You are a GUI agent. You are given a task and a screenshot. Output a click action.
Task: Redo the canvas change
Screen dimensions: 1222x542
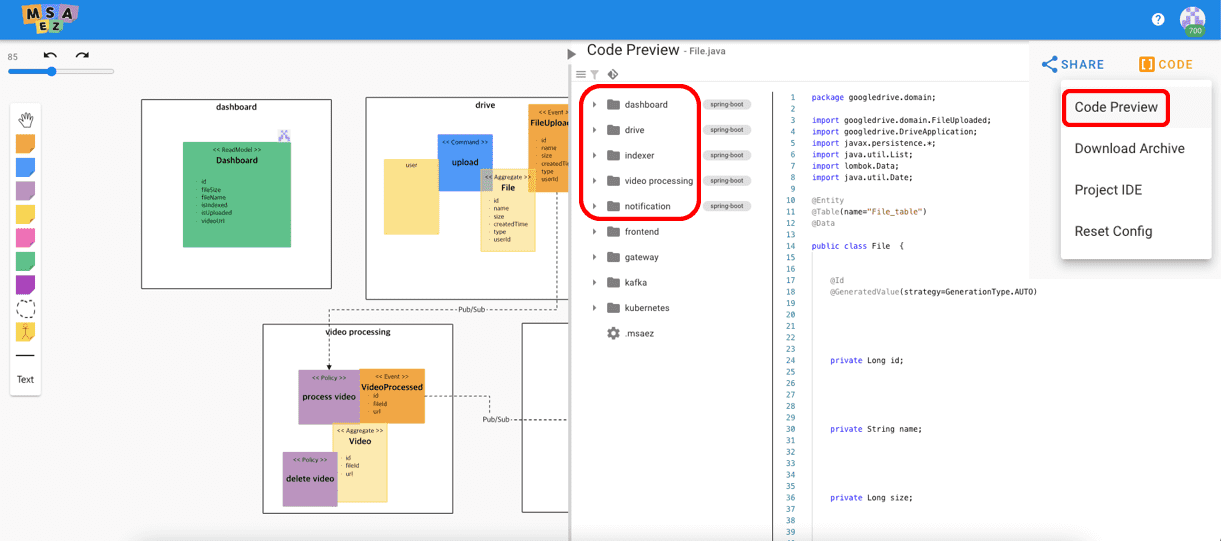tap(83, 56)
